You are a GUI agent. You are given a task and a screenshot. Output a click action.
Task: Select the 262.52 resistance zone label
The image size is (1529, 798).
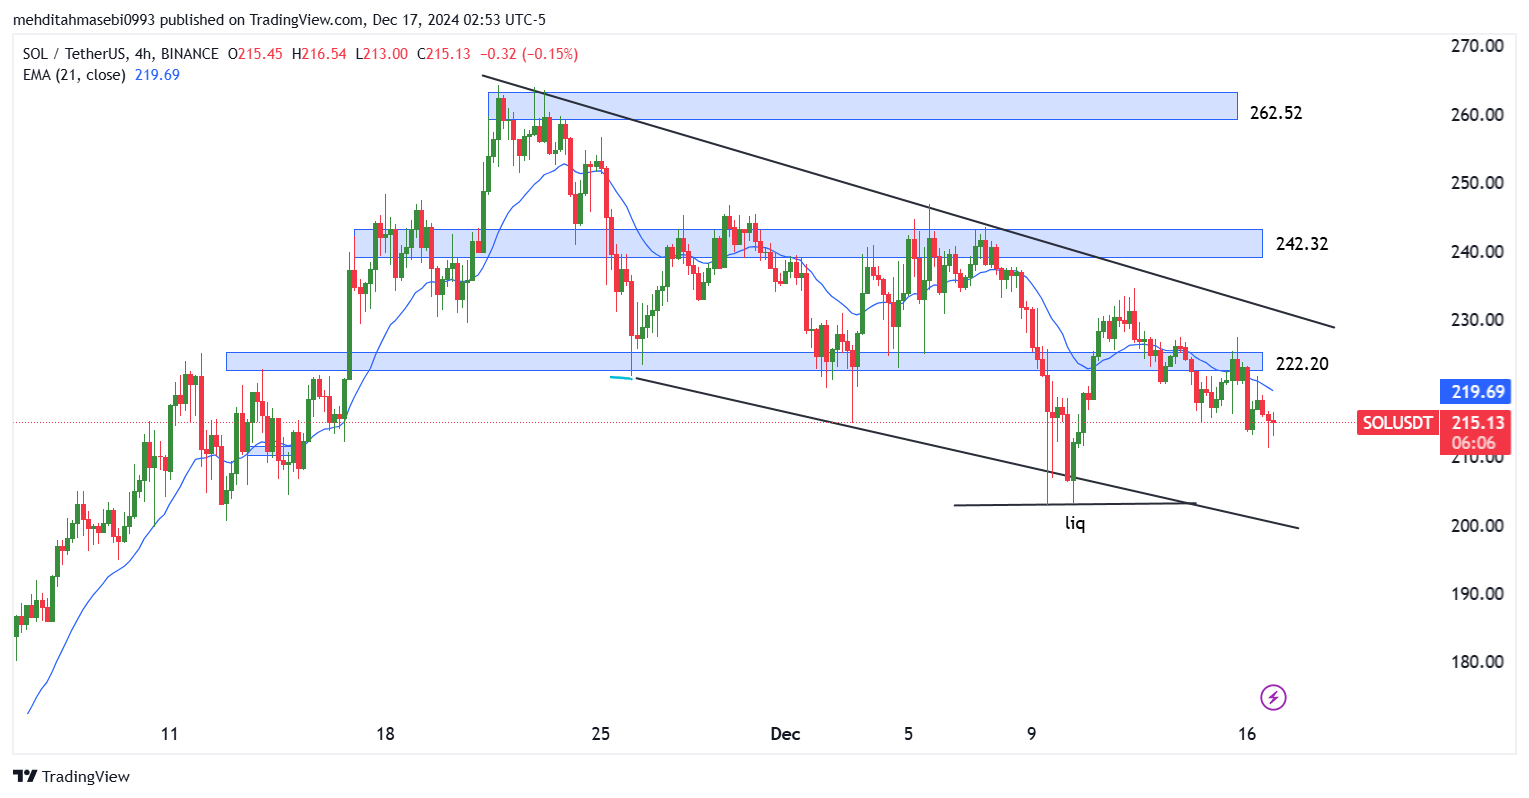[1276, 113]
